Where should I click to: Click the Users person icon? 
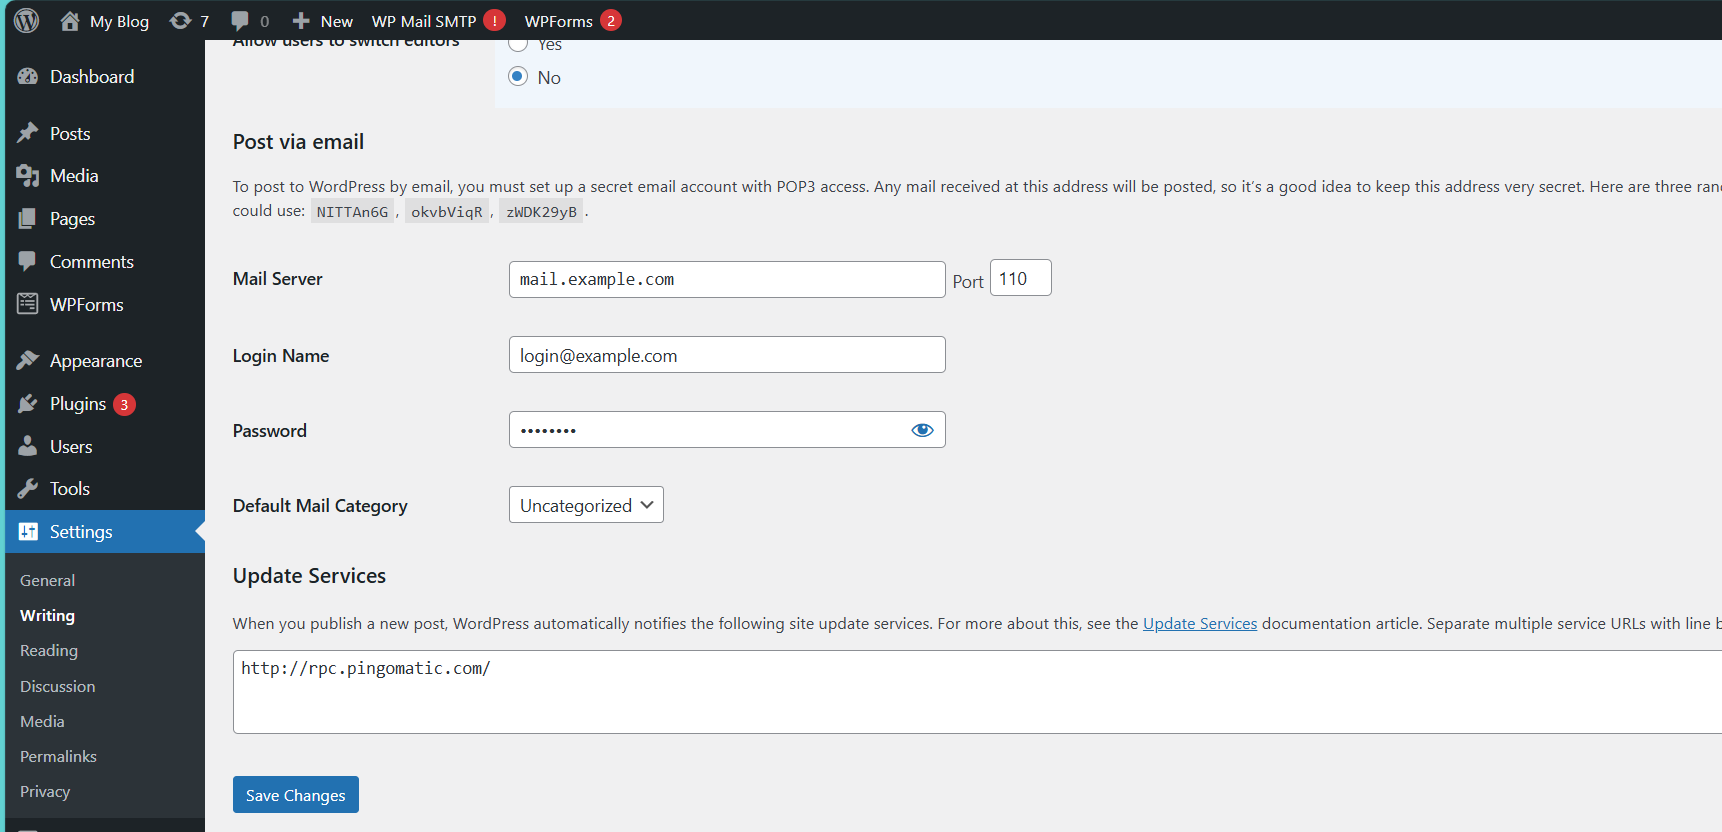(x=28, y=446)
